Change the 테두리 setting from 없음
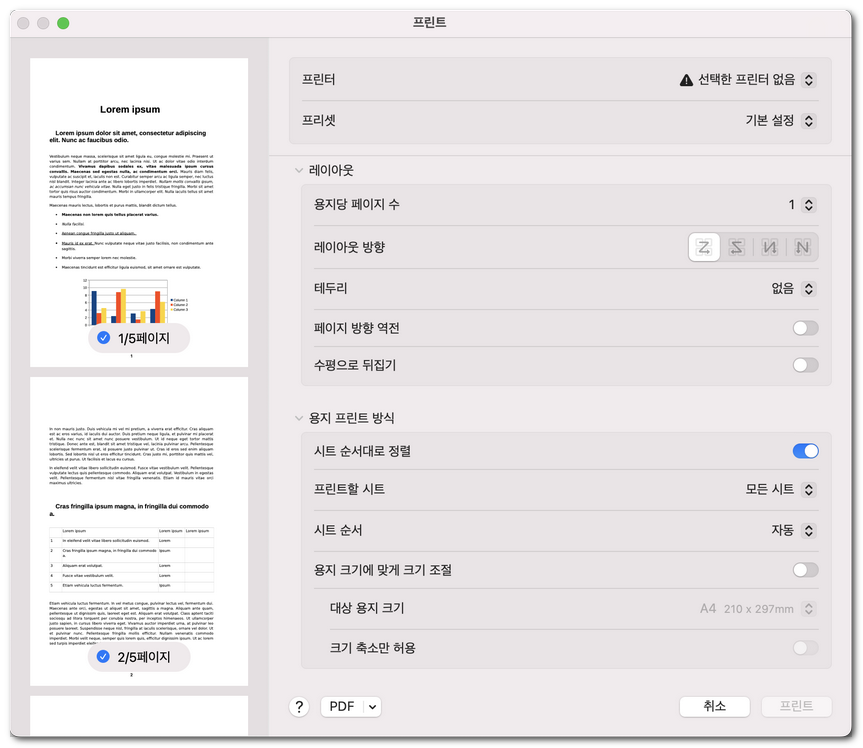The height and width of the screenshot is (748, 863). pyautogui.click(x=811, y=287)
